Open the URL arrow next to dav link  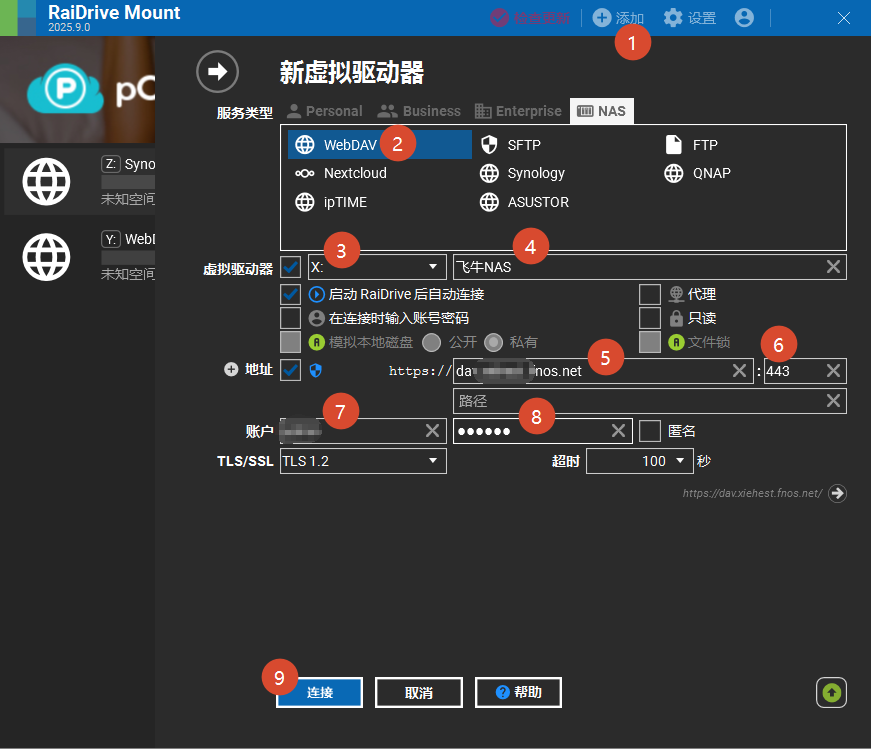tap(837, 493)
